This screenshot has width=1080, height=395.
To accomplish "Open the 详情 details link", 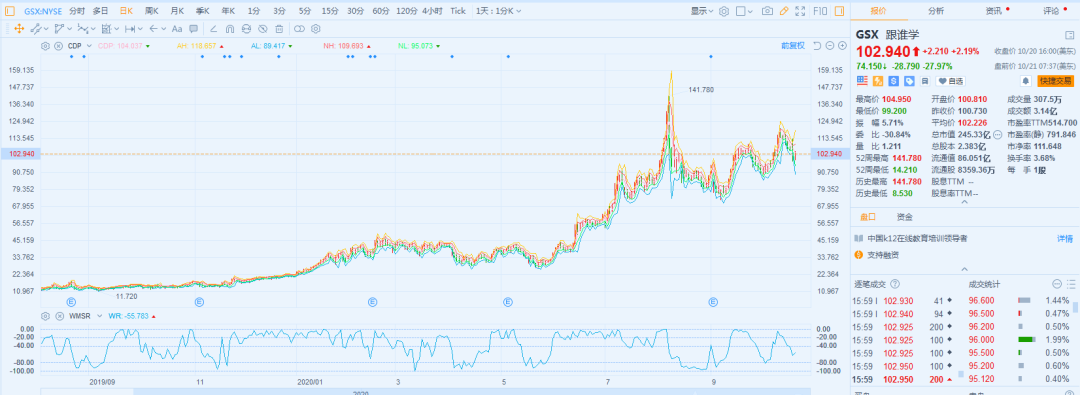I will coord(1065,239).
